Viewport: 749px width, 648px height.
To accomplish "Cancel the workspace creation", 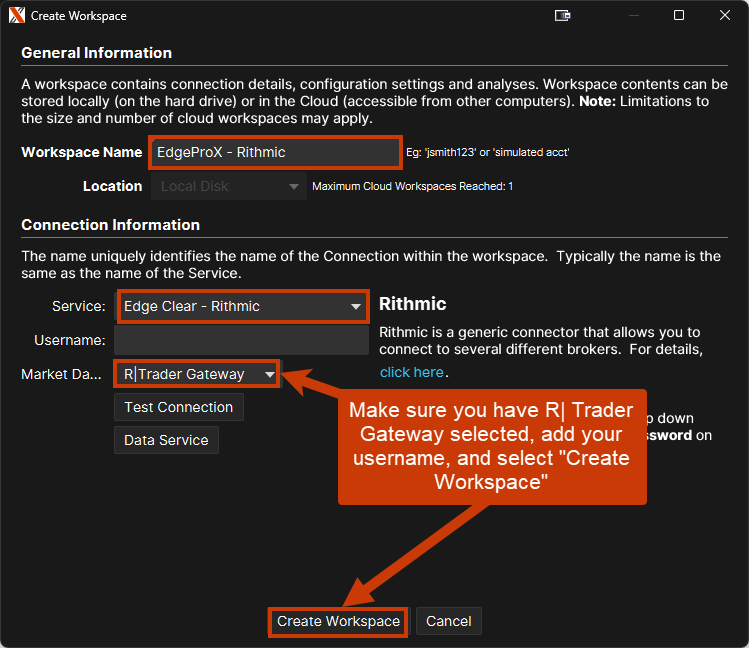I will (448, 621).
